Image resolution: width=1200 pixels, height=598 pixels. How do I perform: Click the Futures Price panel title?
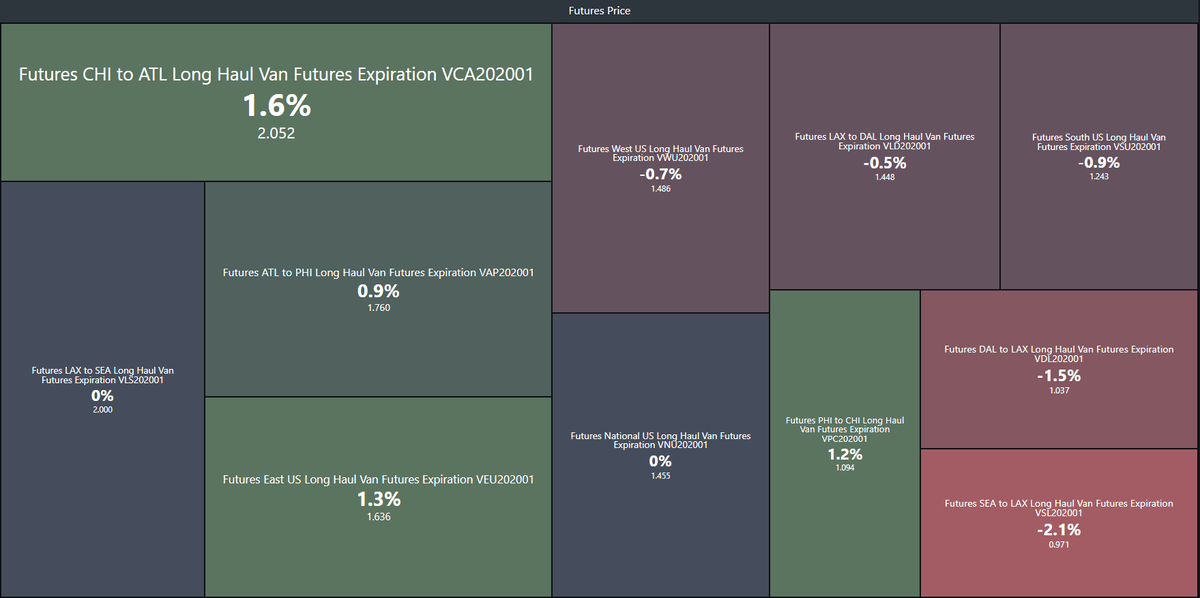pos(599,11)
